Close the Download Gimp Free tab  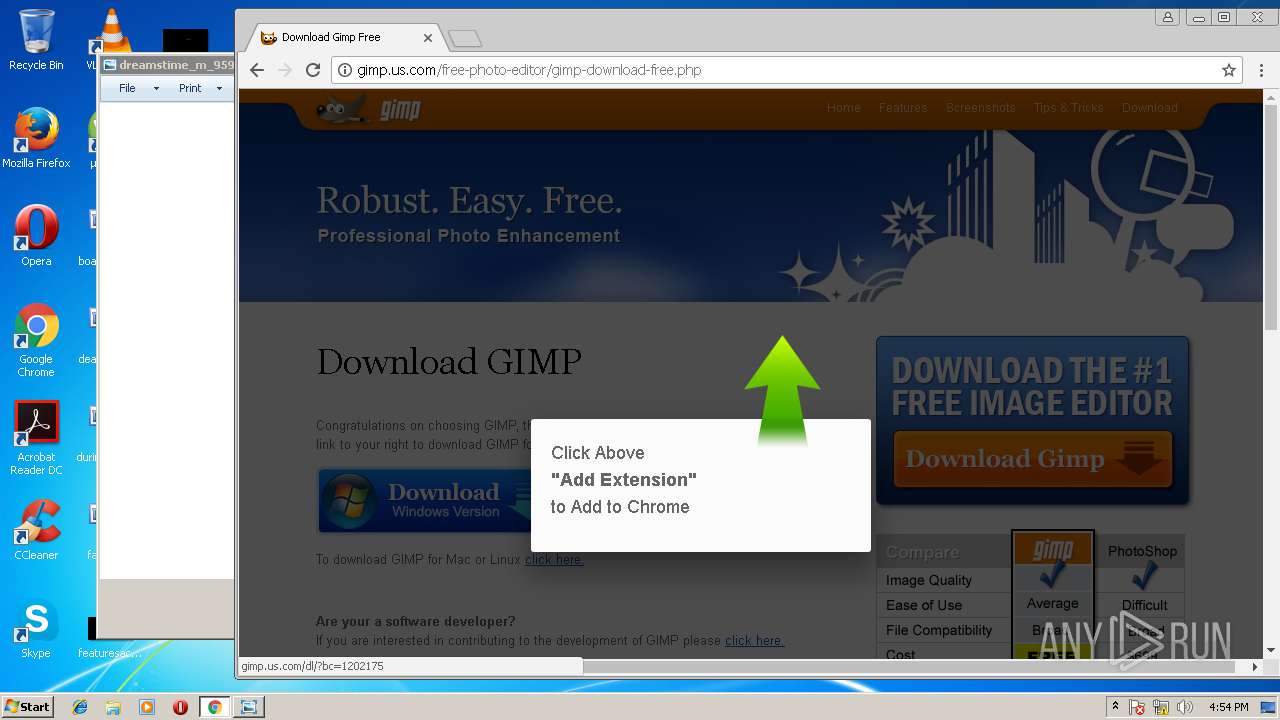coord(428,37)
